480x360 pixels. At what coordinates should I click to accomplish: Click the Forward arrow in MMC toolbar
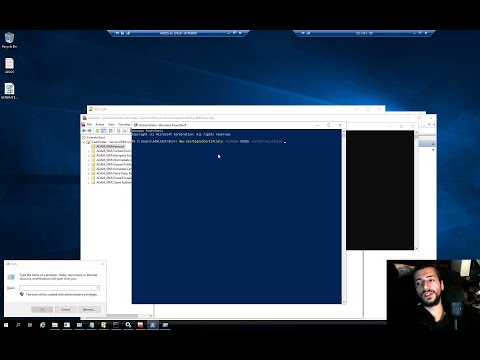[89, 131]
